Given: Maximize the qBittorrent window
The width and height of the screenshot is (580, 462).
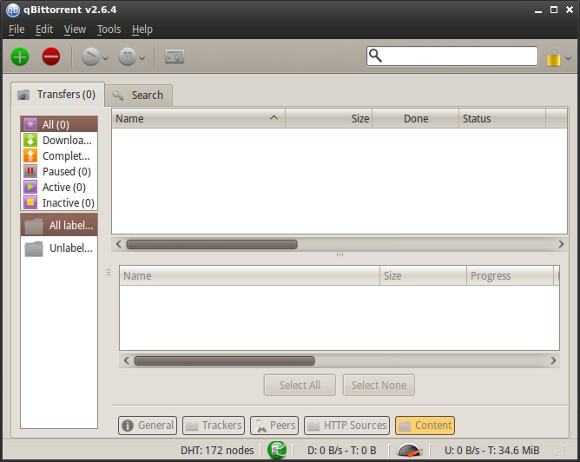Looking at the screenshot, I should pyautogui.click(x=554, y=10).
